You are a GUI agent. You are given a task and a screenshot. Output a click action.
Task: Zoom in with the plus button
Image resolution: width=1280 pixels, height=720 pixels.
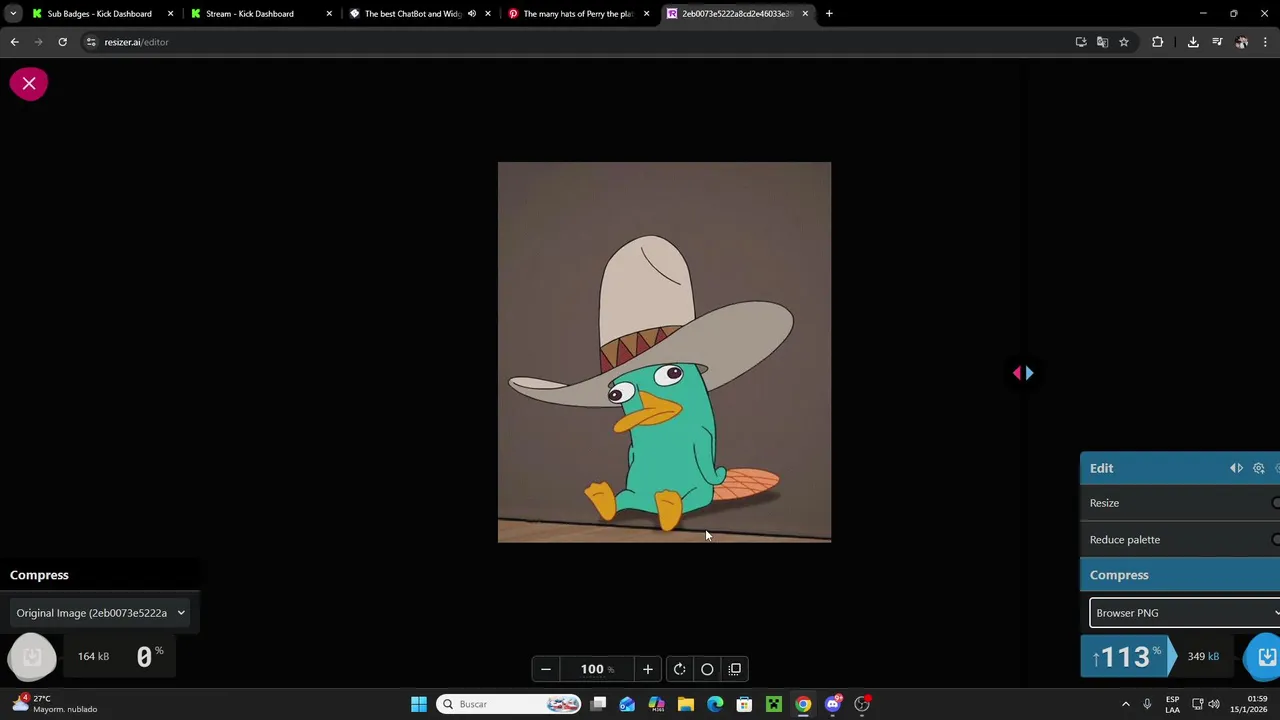pyautogui.click(x=648, y=669)
